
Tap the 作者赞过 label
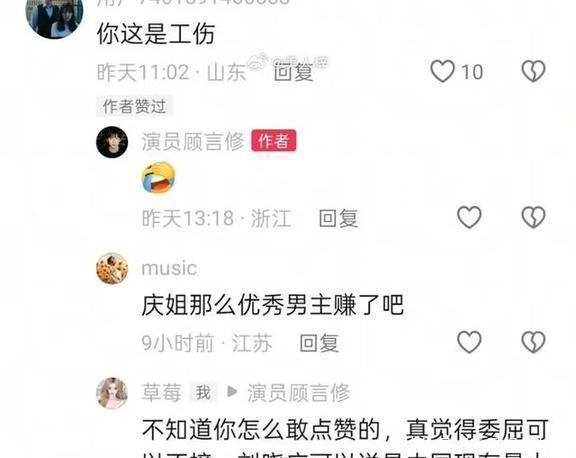point(134,106)
